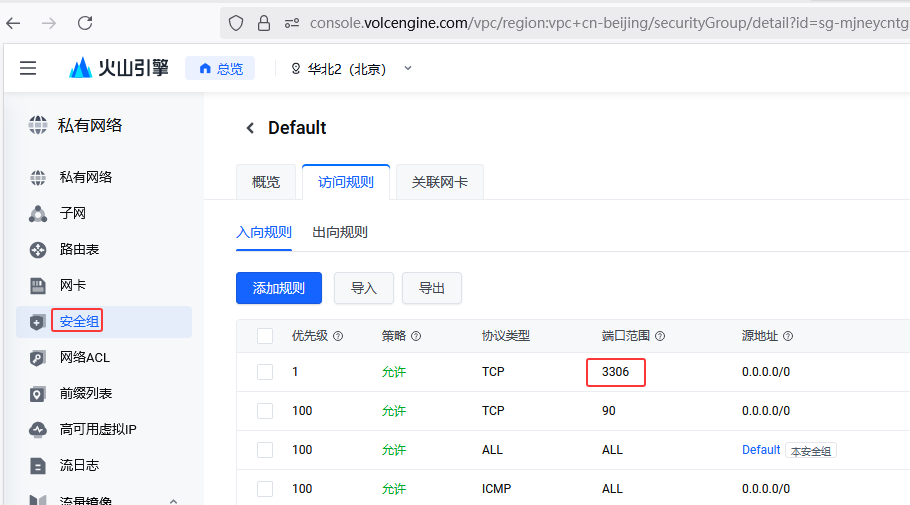Click the 子网 subnet sidebar icon
Image resolution: width=910 pixels, height=505 pixels.
click(38, 213)
